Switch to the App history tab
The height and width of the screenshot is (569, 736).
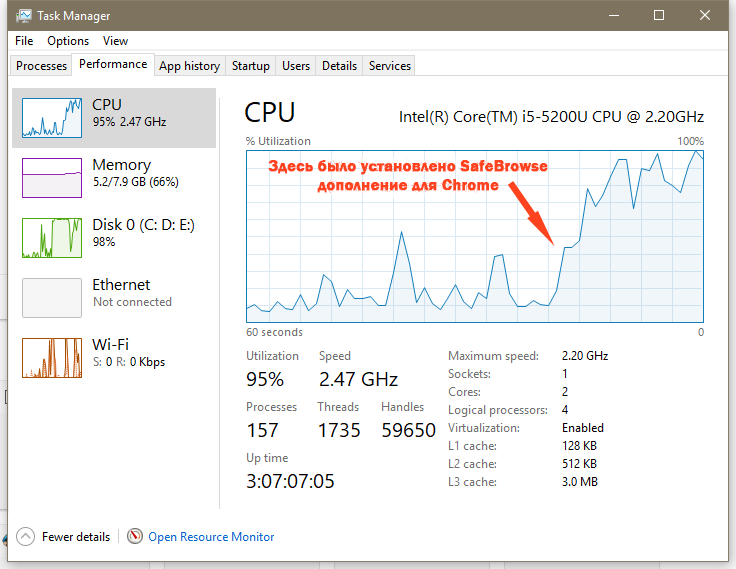pos(190,66)
